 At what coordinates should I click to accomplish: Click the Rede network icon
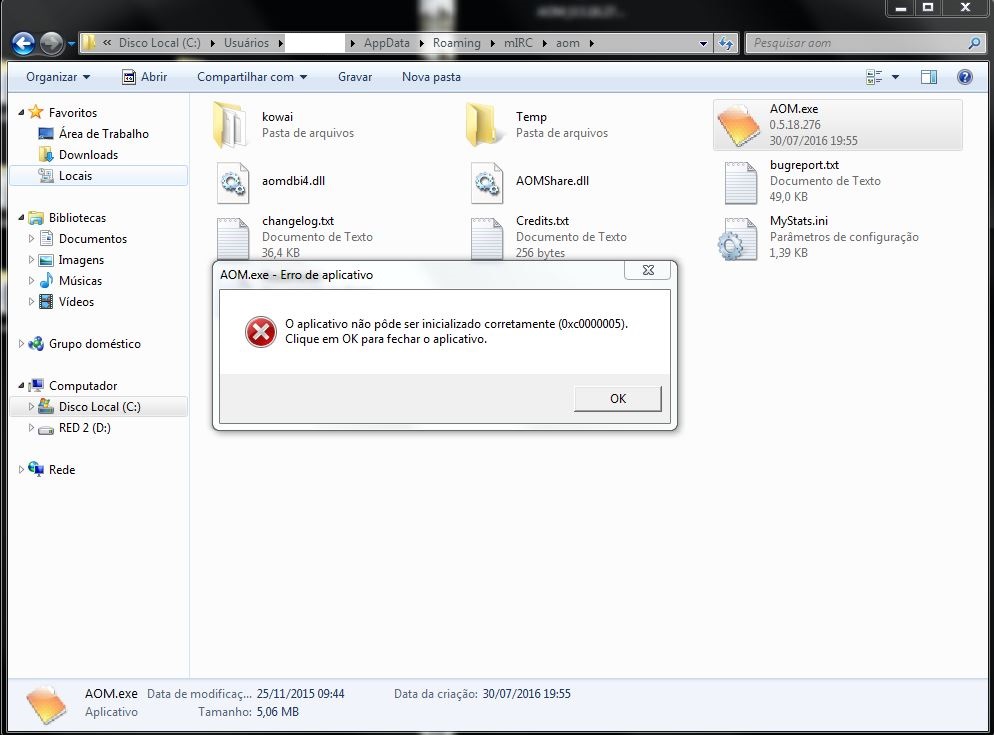point(36,469)
